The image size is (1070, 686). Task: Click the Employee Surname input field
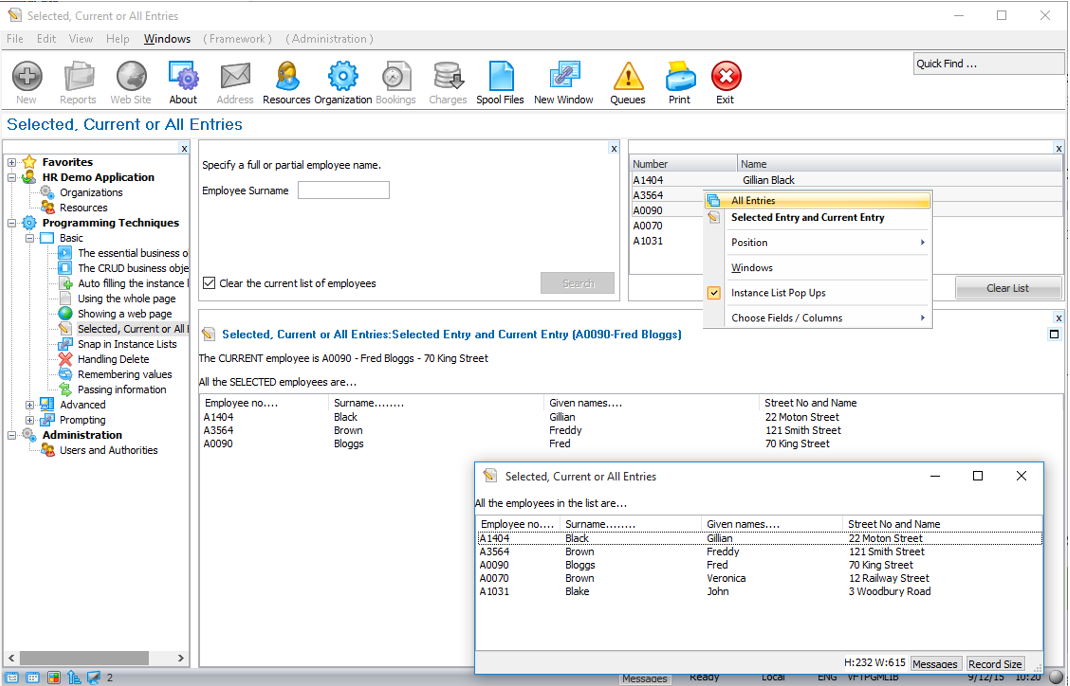(x=343, y=190)
